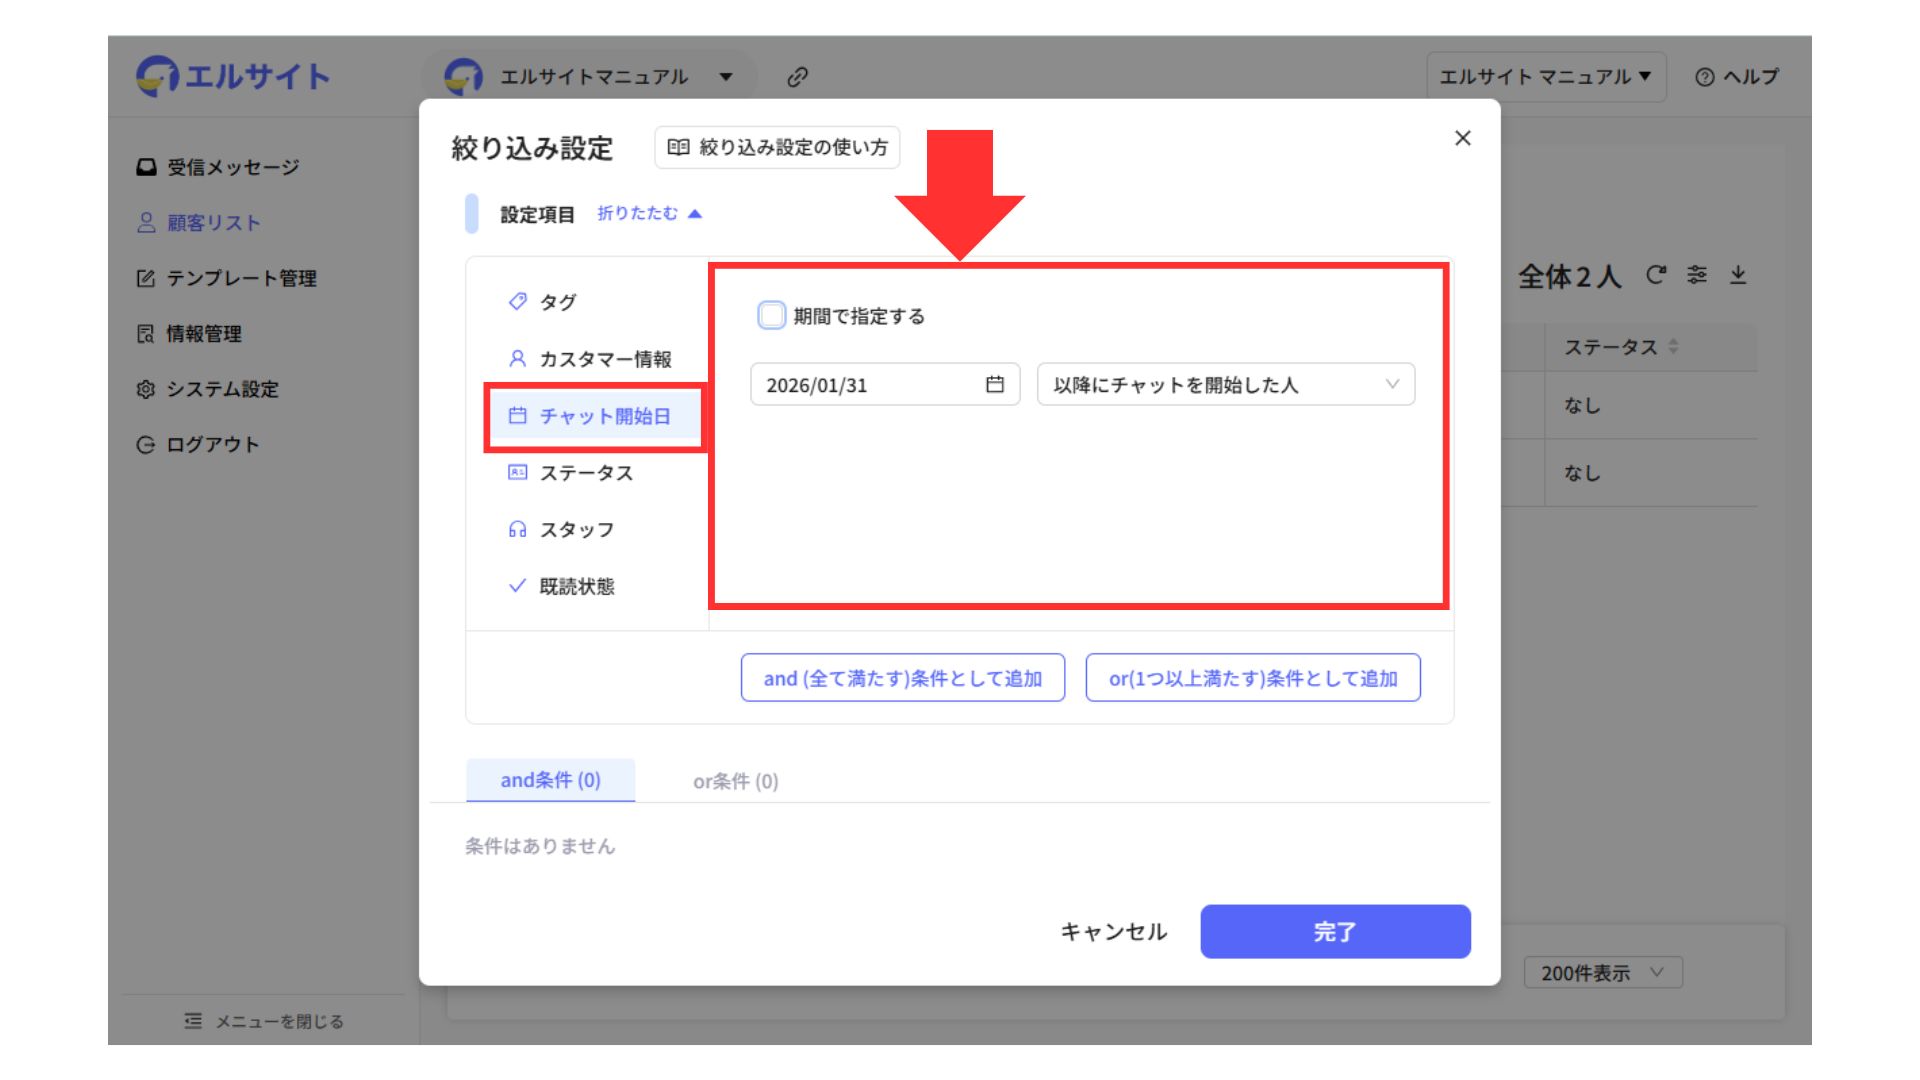Select the 既読状態 filter item

(576, 587)
